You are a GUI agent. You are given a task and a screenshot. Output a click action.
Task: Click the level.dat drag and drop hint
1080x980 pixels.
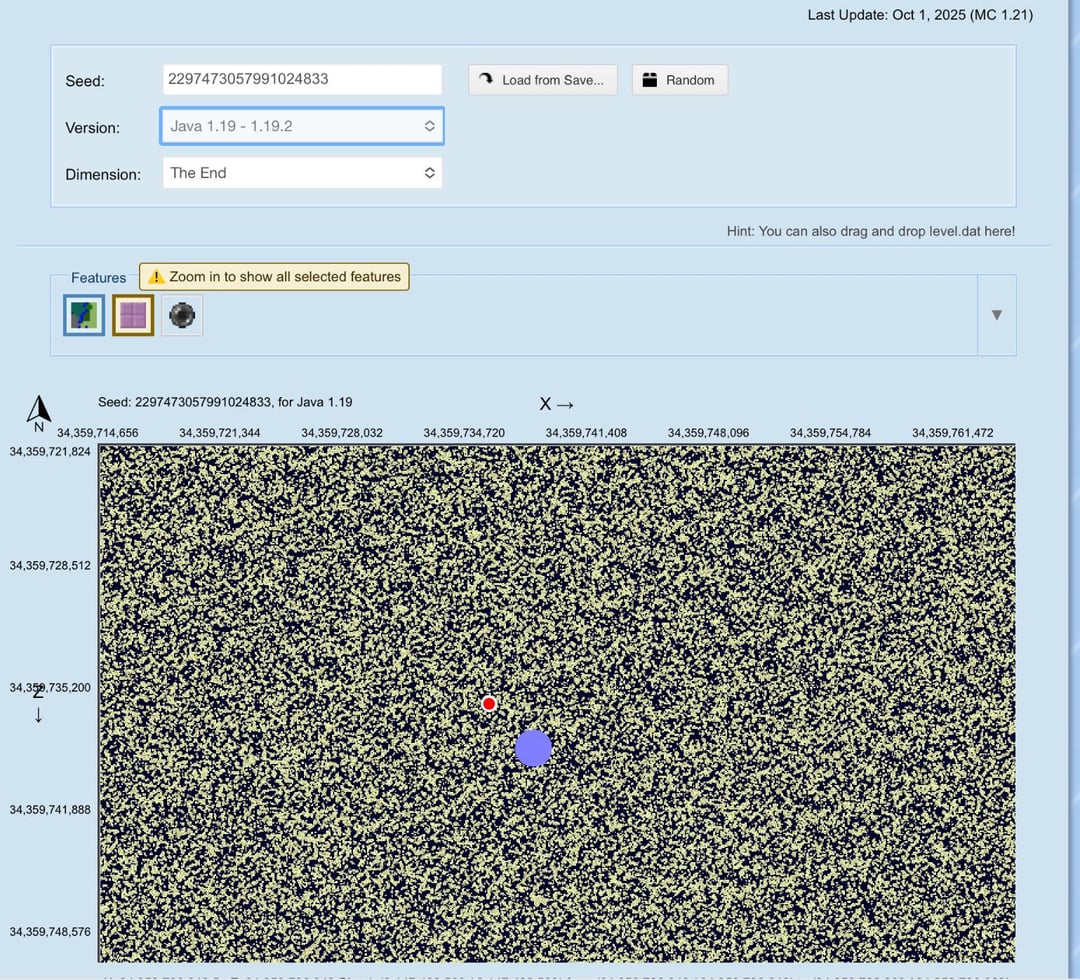tap(870, 231)
